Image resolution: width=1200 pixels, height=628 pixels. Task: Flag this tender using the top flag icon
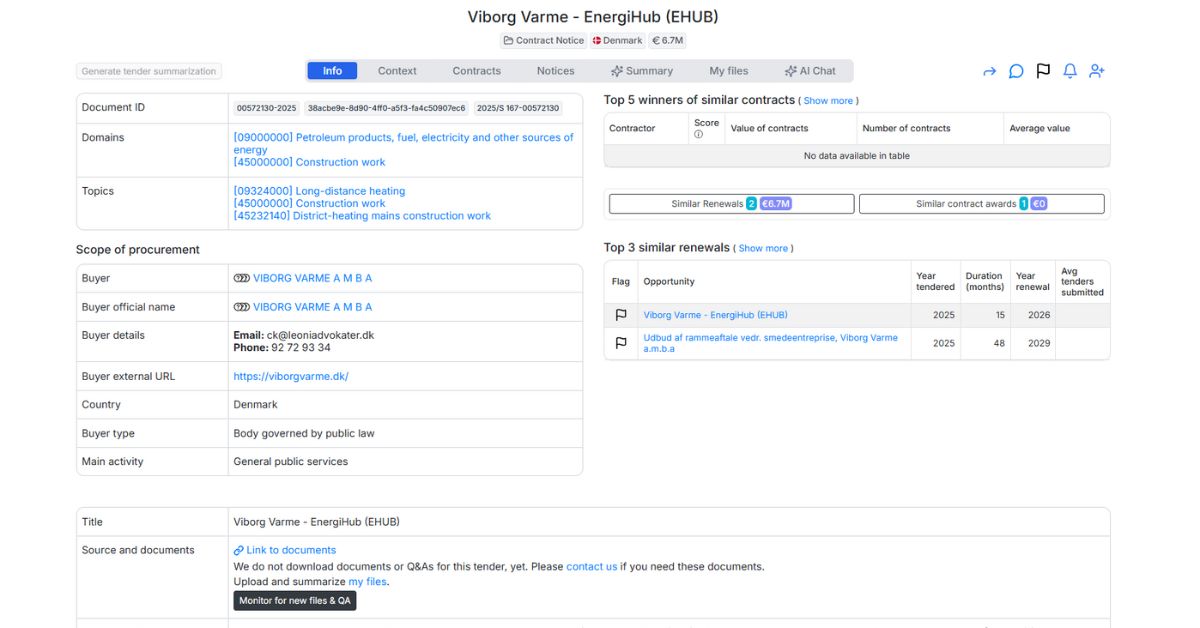[x=1043, y=71]
